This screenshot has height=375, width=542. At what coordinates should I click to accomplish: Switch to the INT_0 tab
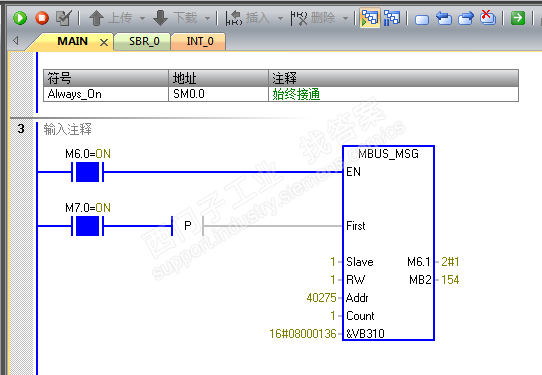200,41
